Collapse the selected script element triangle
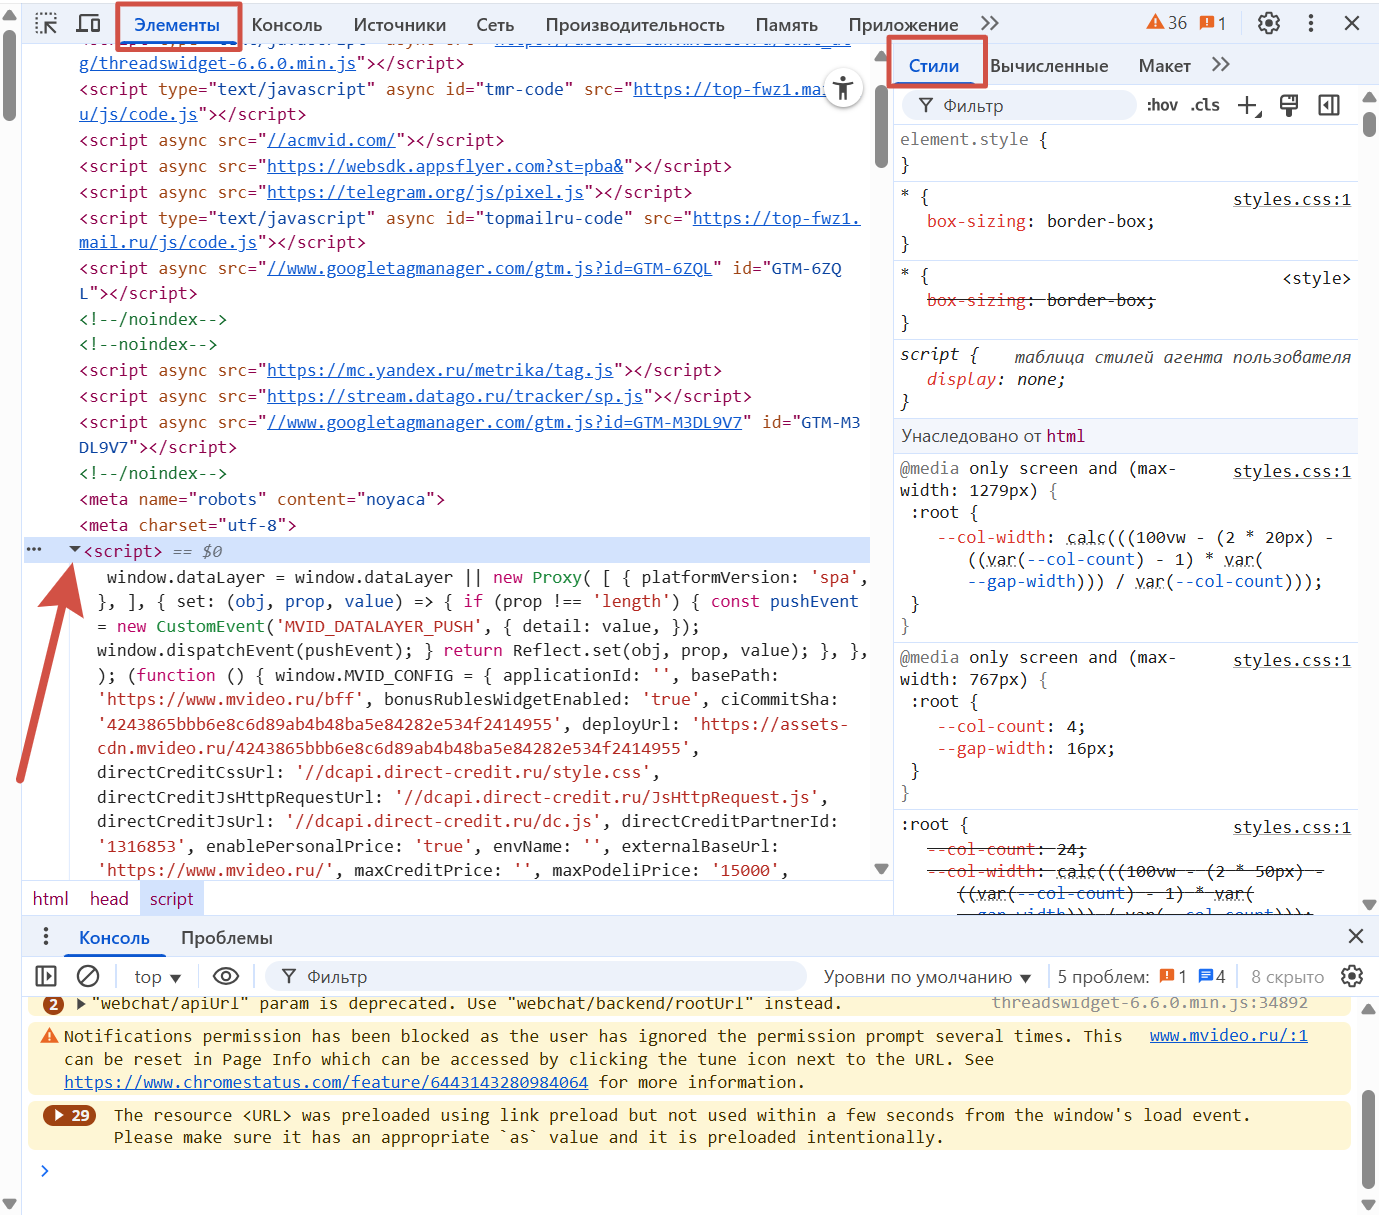This screenshot has height=1215, width=1379. pyautogui.click(x=75, y=550)
